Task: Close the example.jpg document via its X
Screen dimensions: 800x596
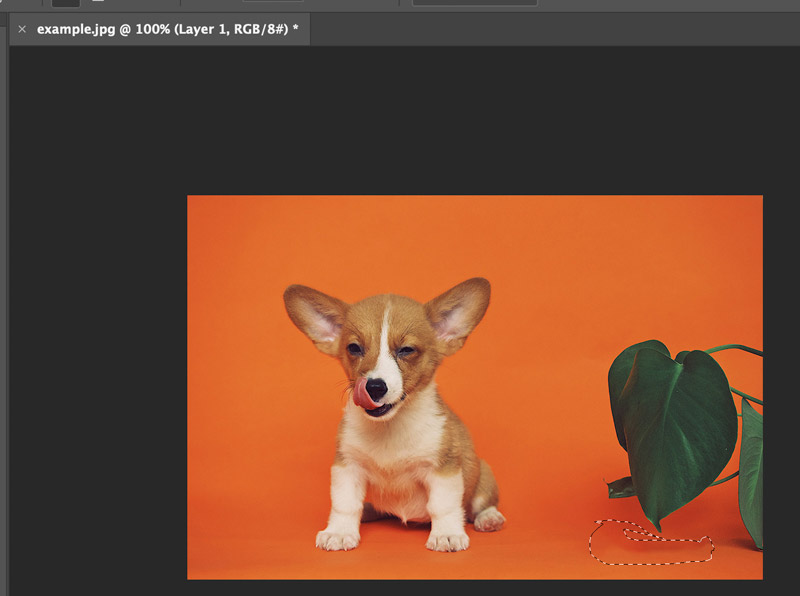Action: pyautogui.click(x=22, y=31)
